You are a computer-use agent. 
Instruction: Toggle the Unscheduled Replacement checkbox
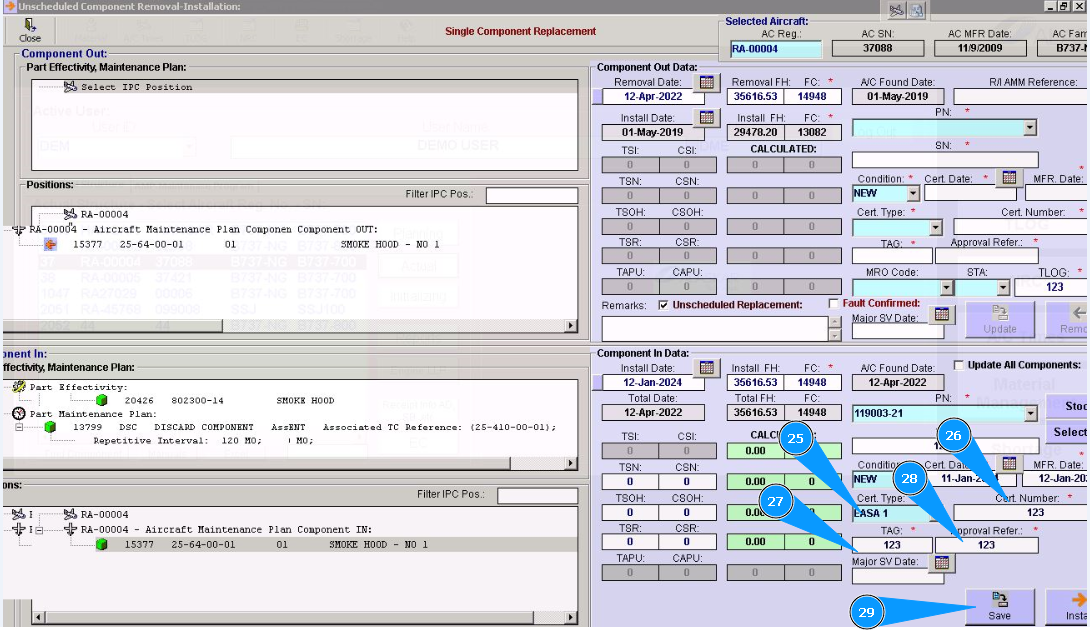click(x=663, y=305)
